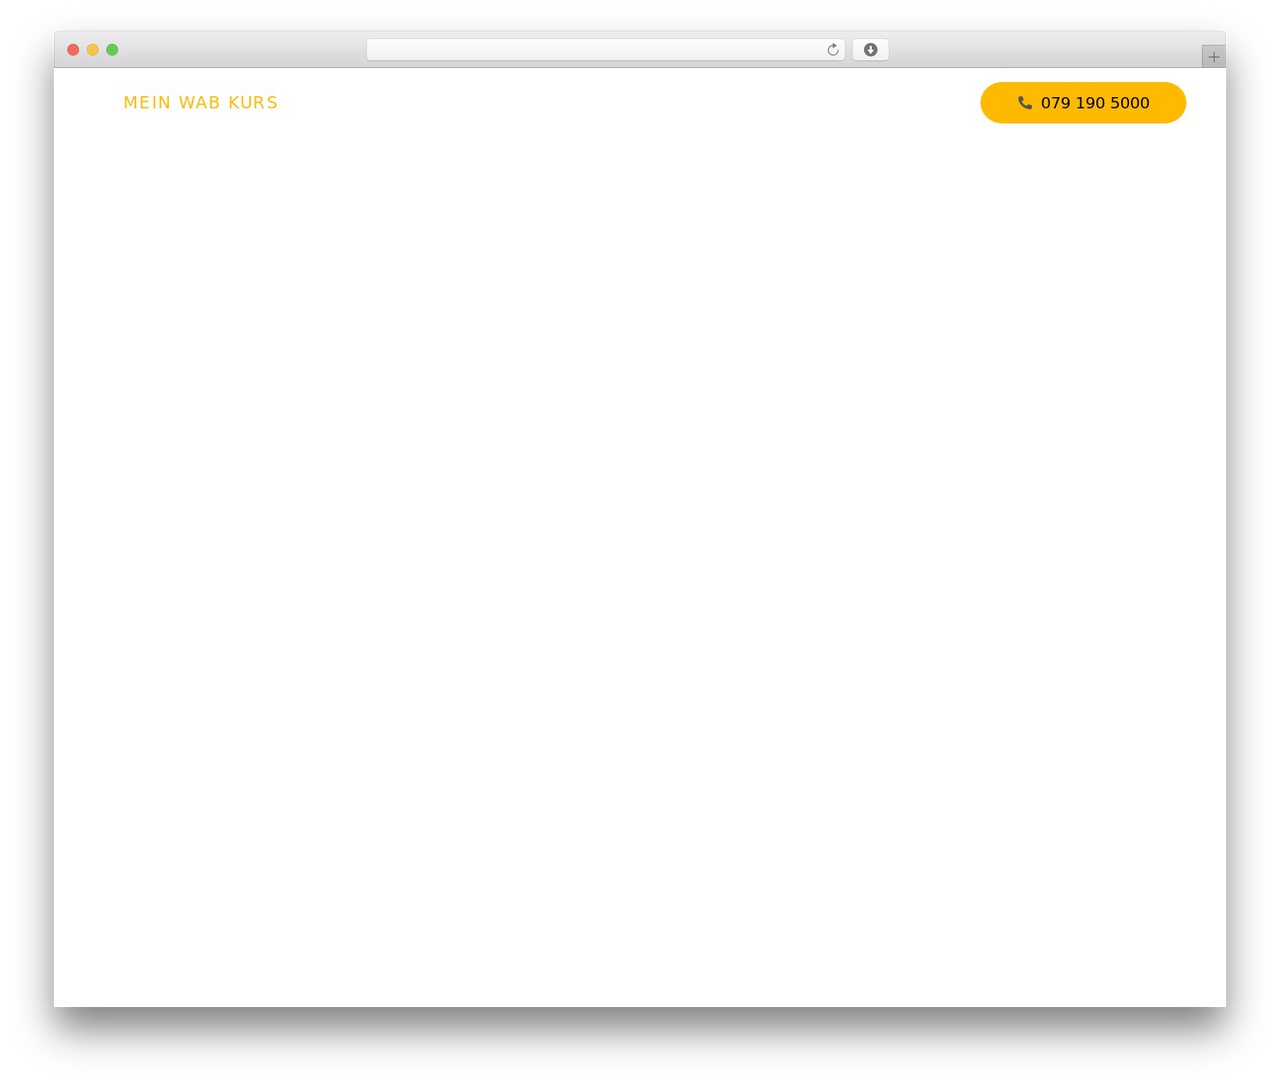Maximize the window with green button

(x=112, y=50)
